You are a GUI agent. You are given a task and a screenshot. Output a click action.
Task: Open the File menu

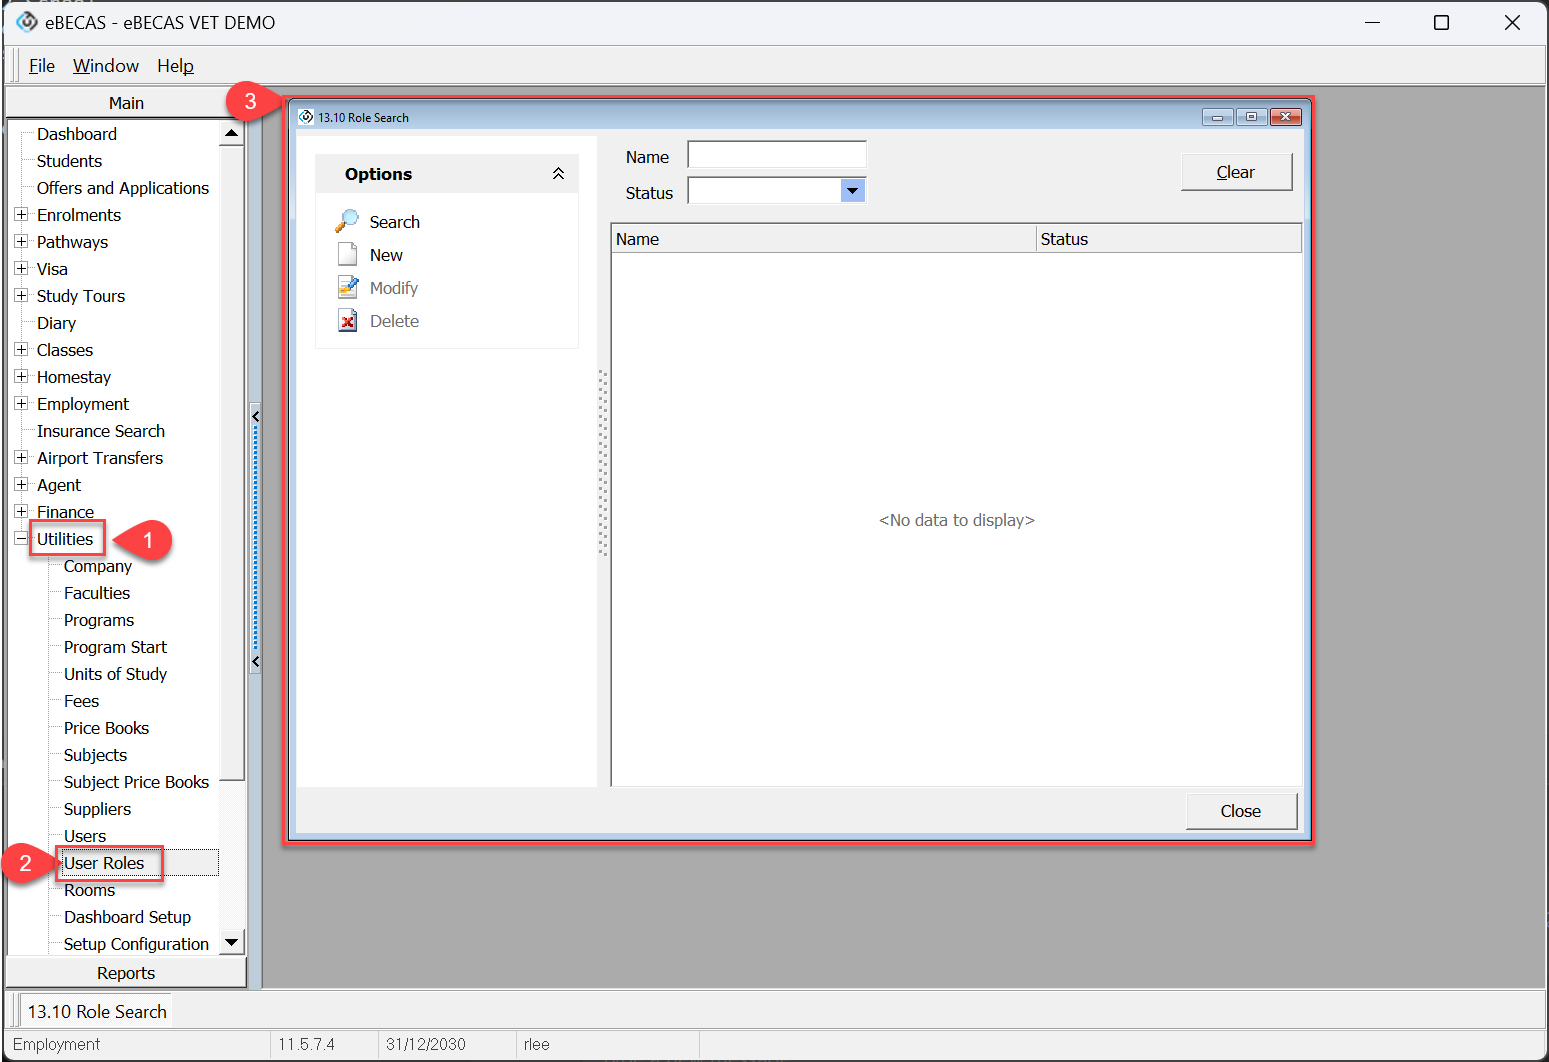pos(42,66)
